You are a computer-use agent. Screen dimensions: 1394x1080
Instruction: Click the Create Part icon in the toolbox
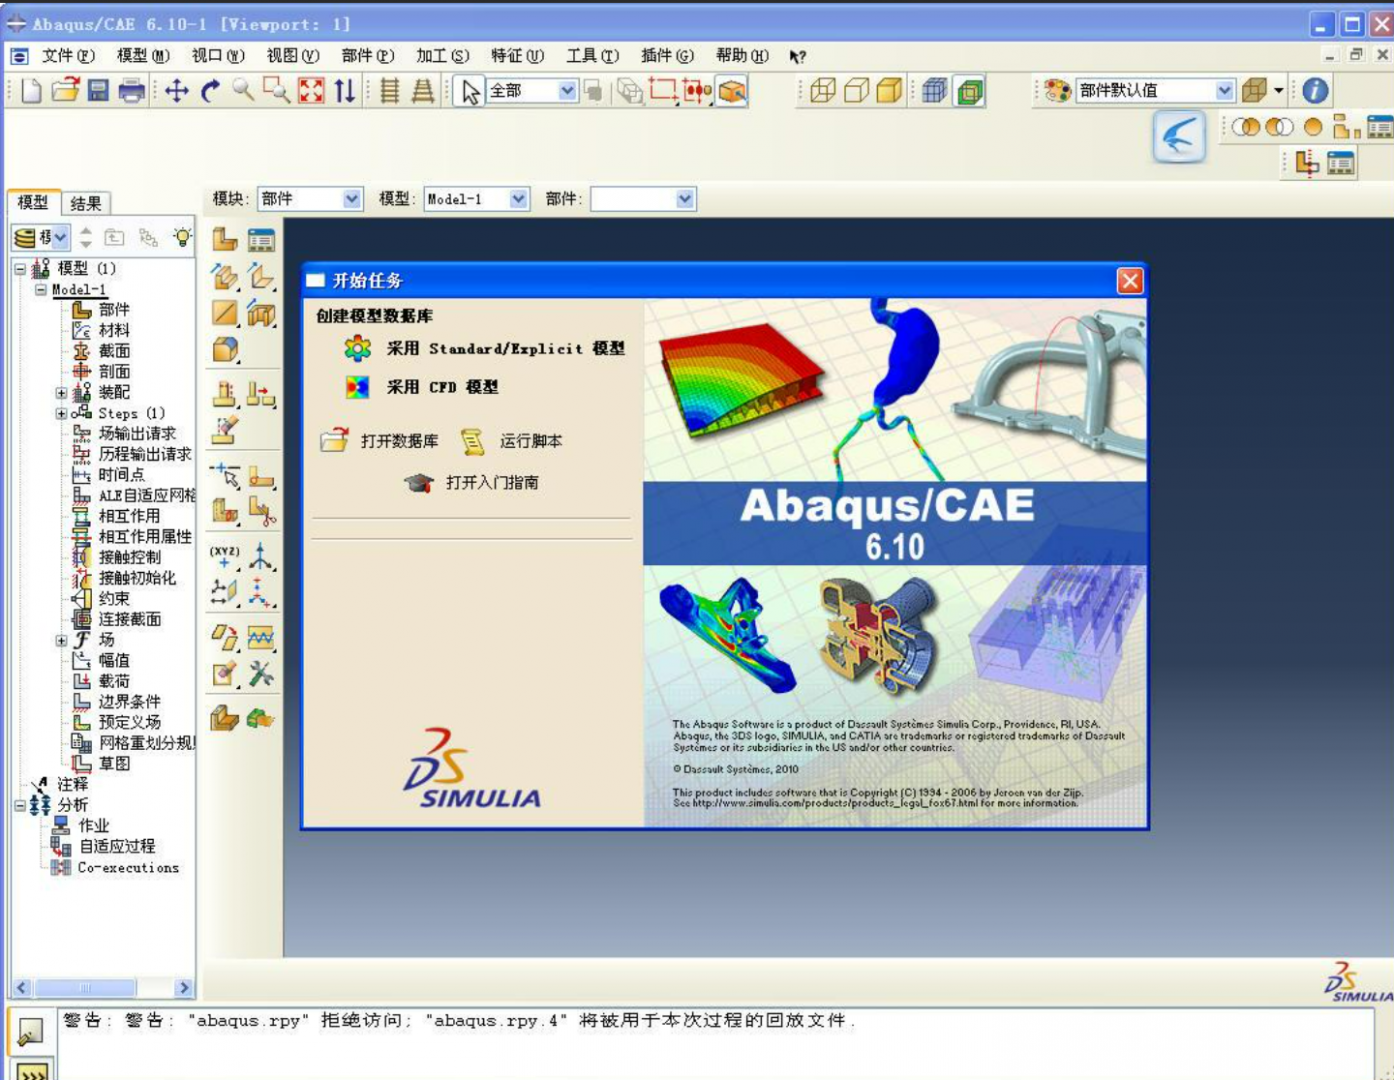[x=225, y=239]
